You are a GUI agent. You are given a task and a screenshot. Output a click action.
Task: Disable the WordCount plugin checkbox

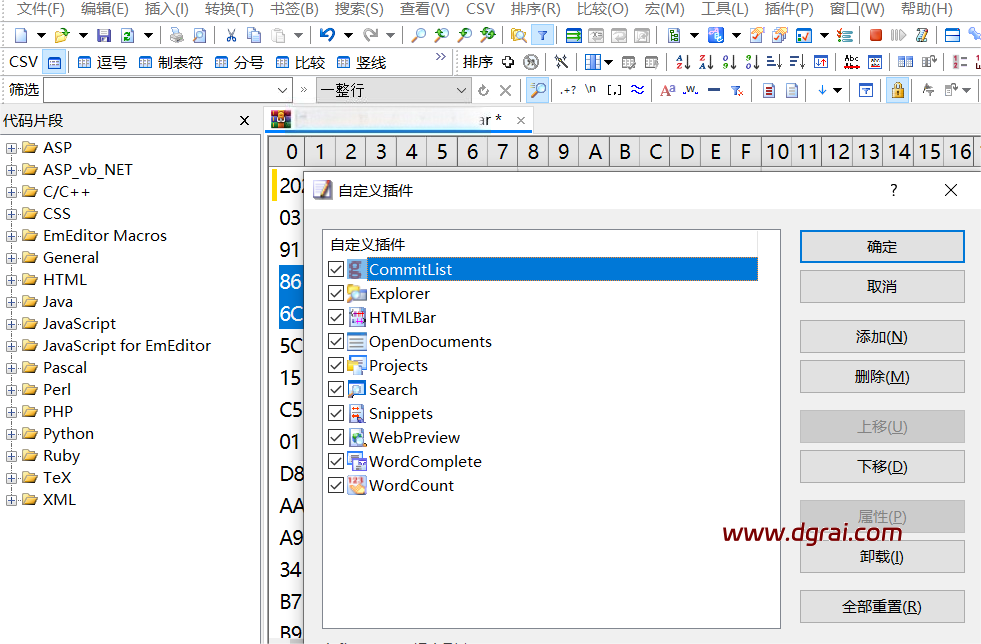coord(336,485)
